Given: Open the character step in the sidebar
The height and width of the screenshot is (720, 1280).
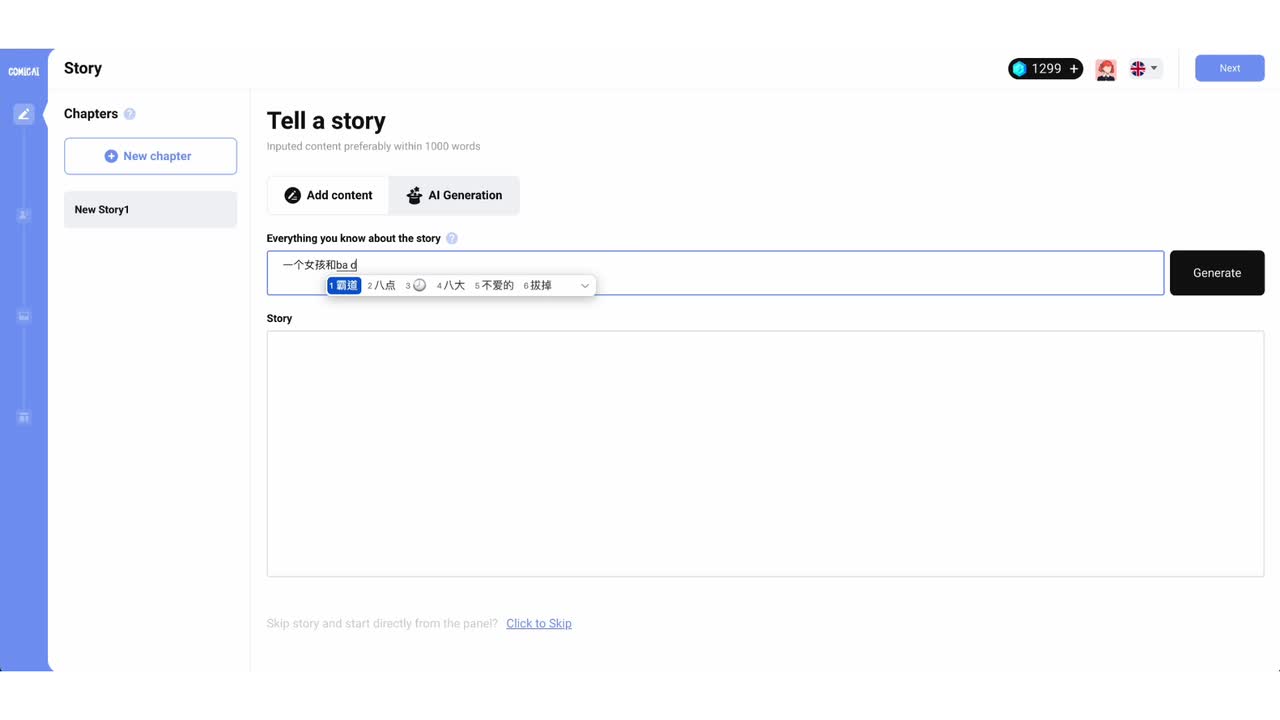Looking at the screenshot, I should point(24,215).
